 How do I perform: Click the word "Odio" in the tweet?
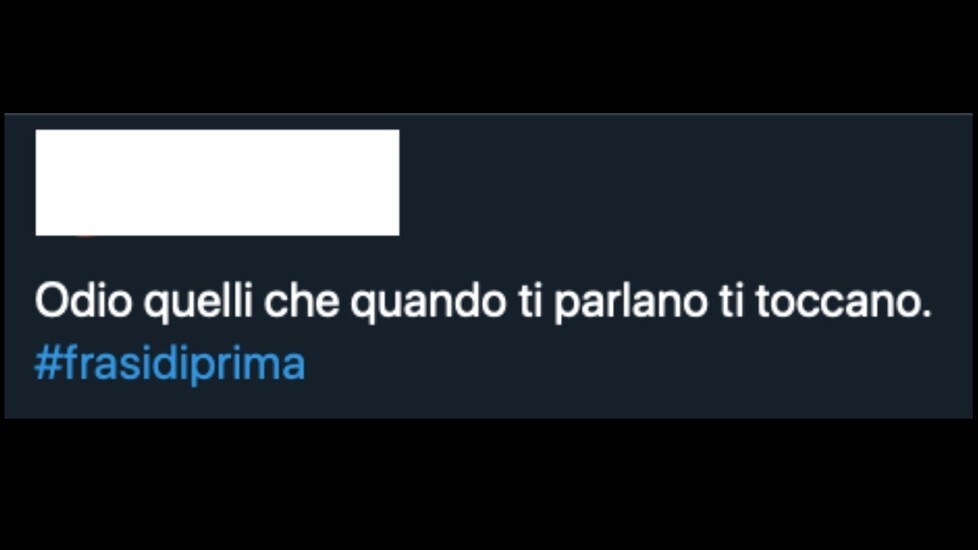point(84,301)
